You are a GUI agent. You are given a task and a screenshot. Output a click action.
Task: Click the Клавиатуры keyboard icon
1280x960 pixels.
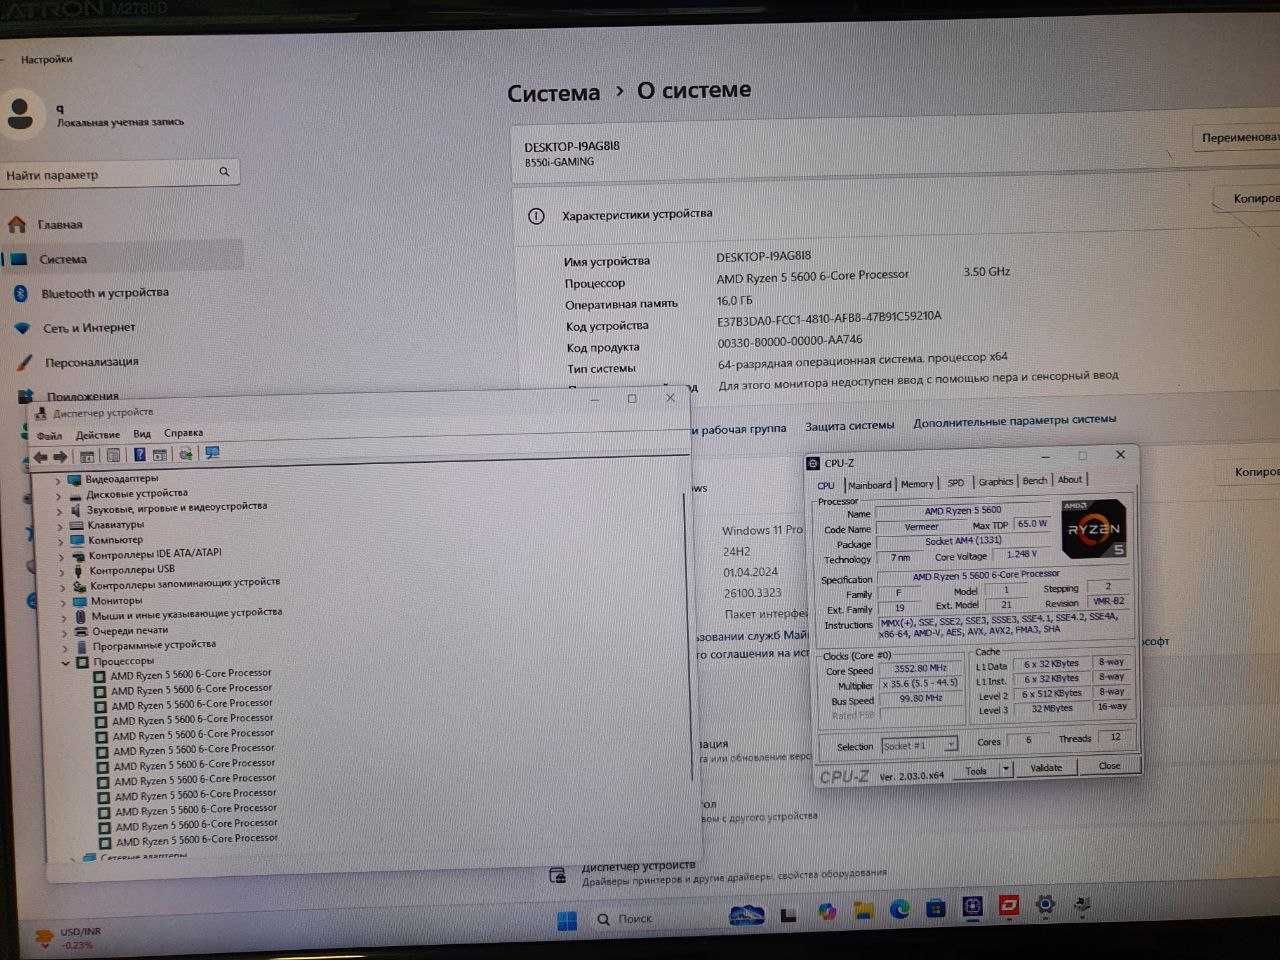tap(76, 525)
